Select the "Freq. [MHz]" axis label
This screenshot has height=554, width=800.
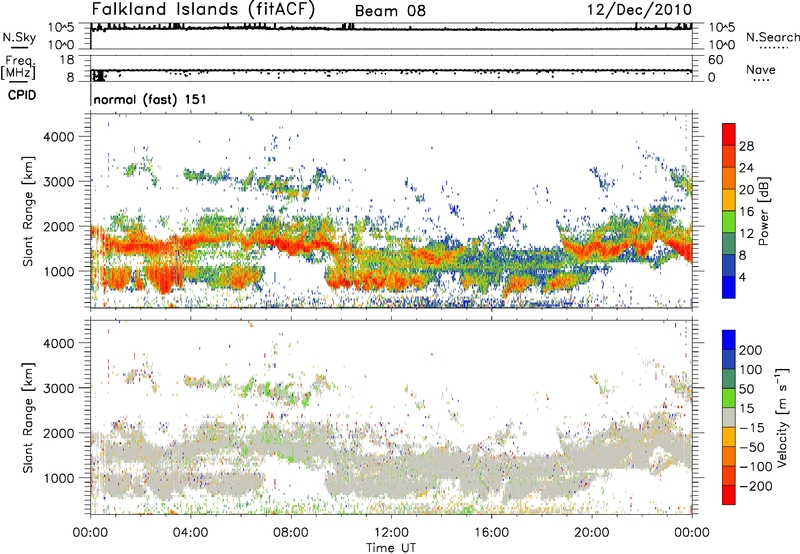tap(19, 68)
